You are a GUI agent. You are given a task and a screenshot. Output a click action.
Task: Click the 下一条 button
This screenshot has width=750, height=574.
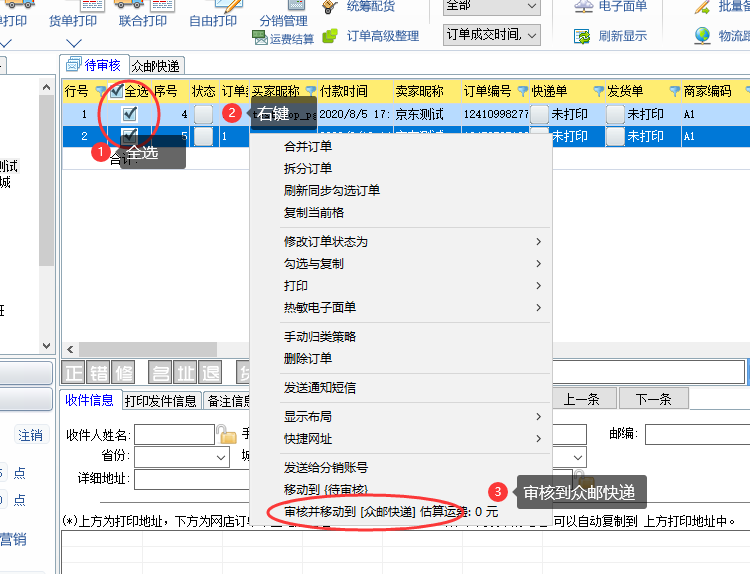point(654,399)
